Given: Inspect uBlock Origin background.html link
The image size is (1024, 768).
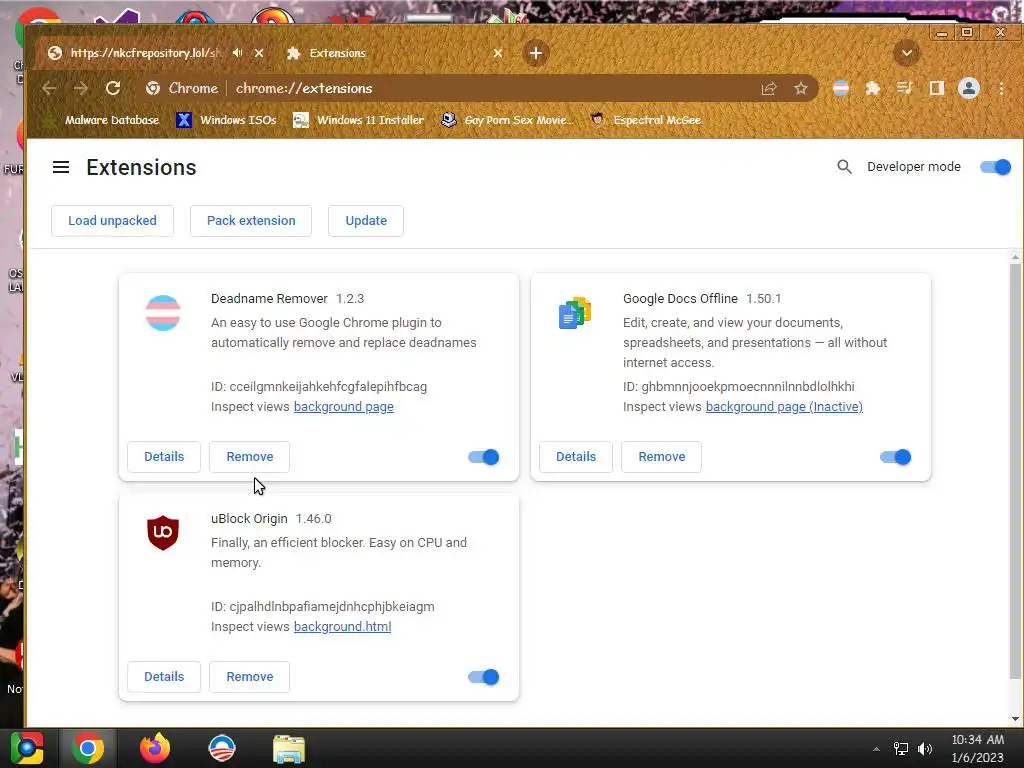Looking at the screenshot, I should (x=342, y=627).
